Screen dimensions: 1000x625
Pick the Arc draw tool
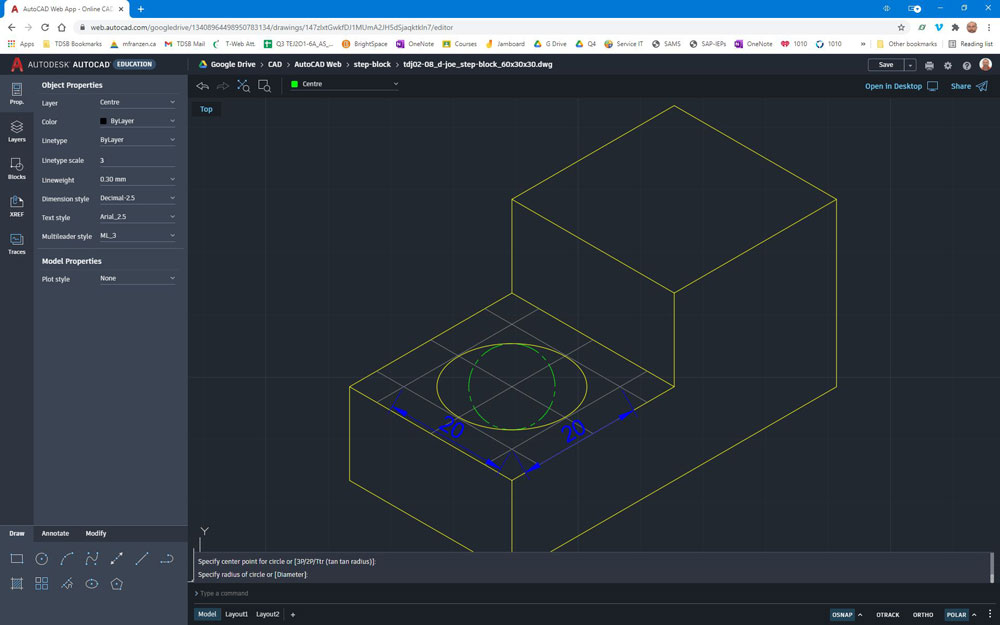[67, 559]
